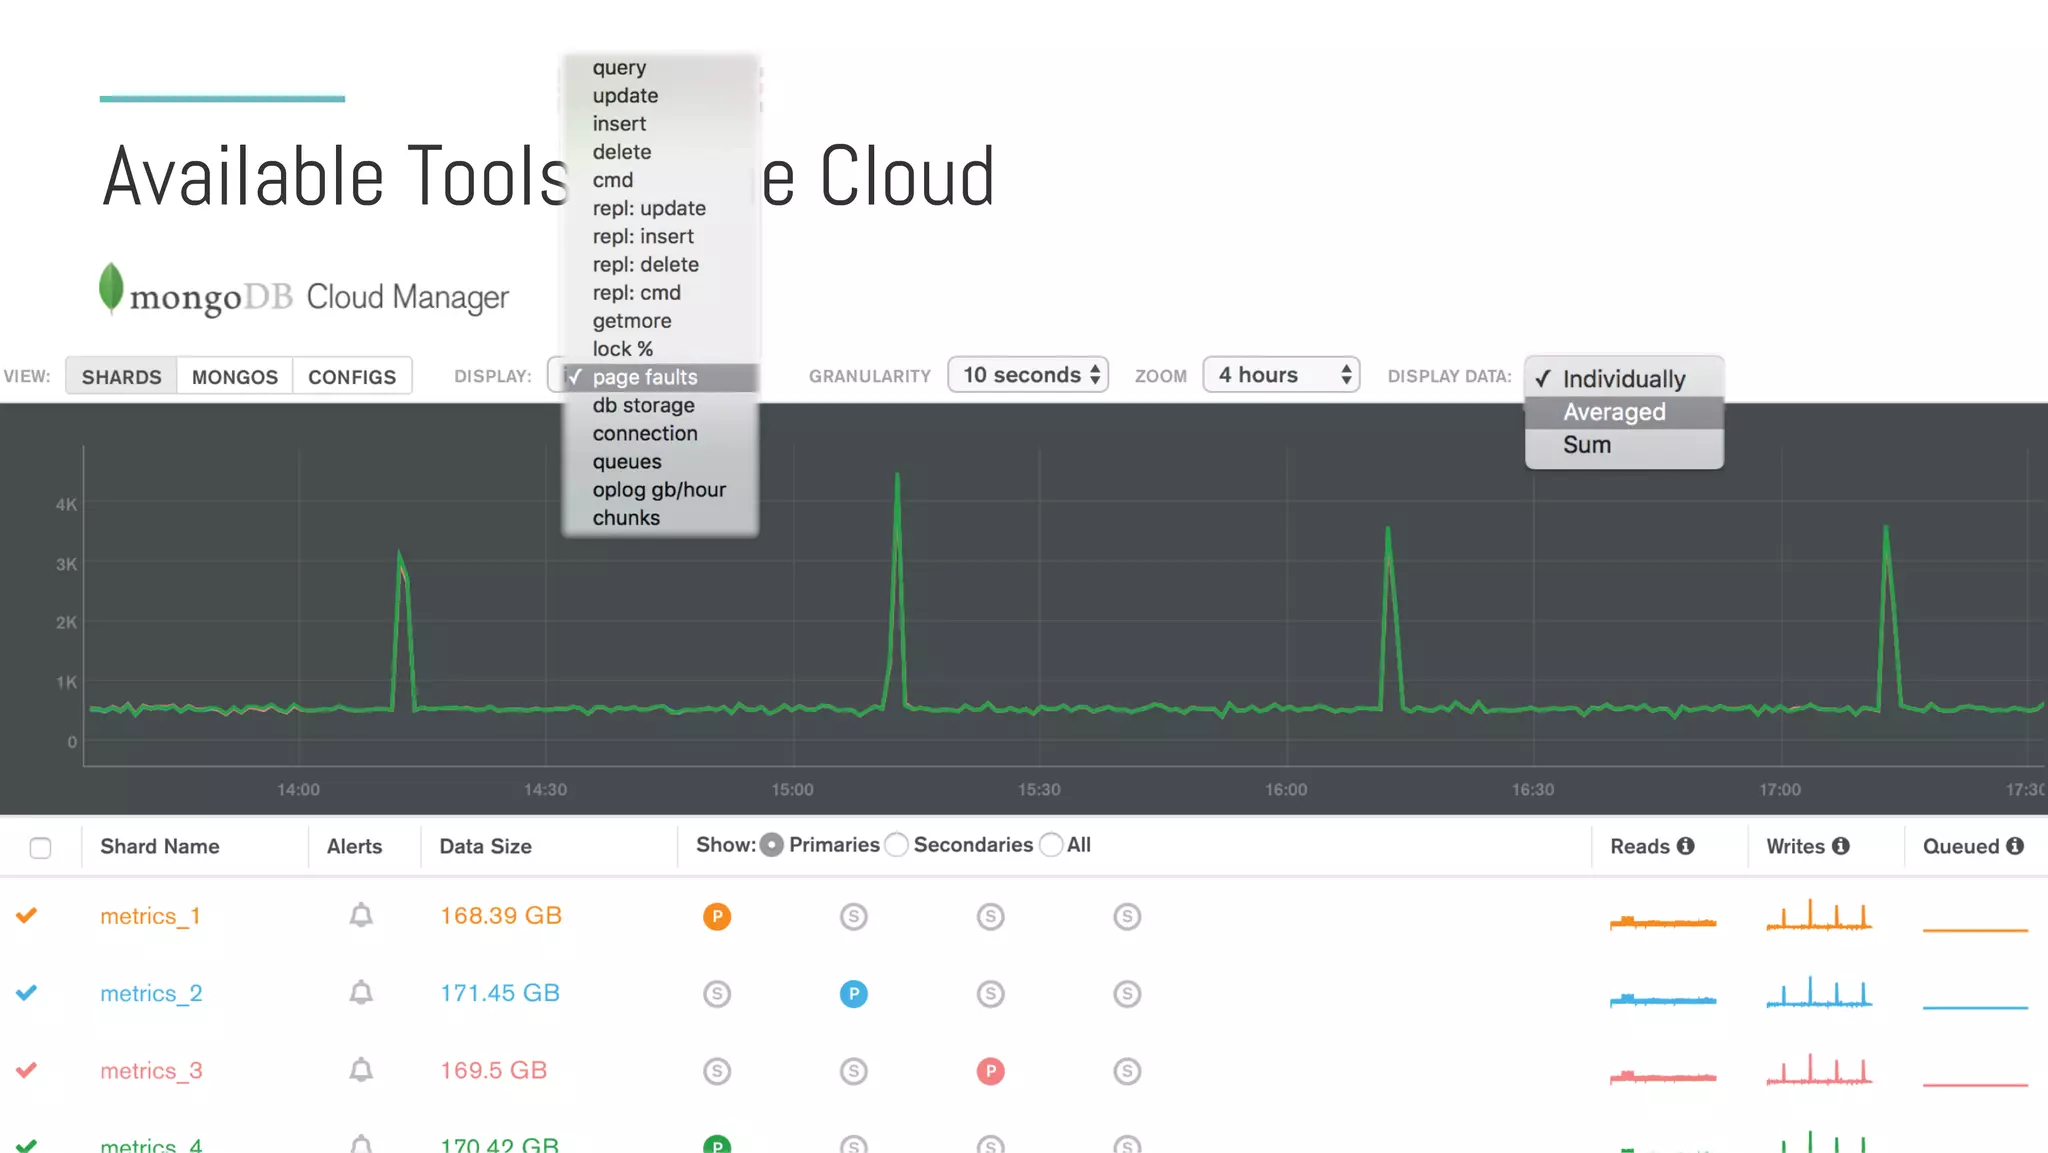The height and width of the screenshot is (1153, 2048).
Task: Click the info icon next to Writes
Action: [x=1841, y=846]
